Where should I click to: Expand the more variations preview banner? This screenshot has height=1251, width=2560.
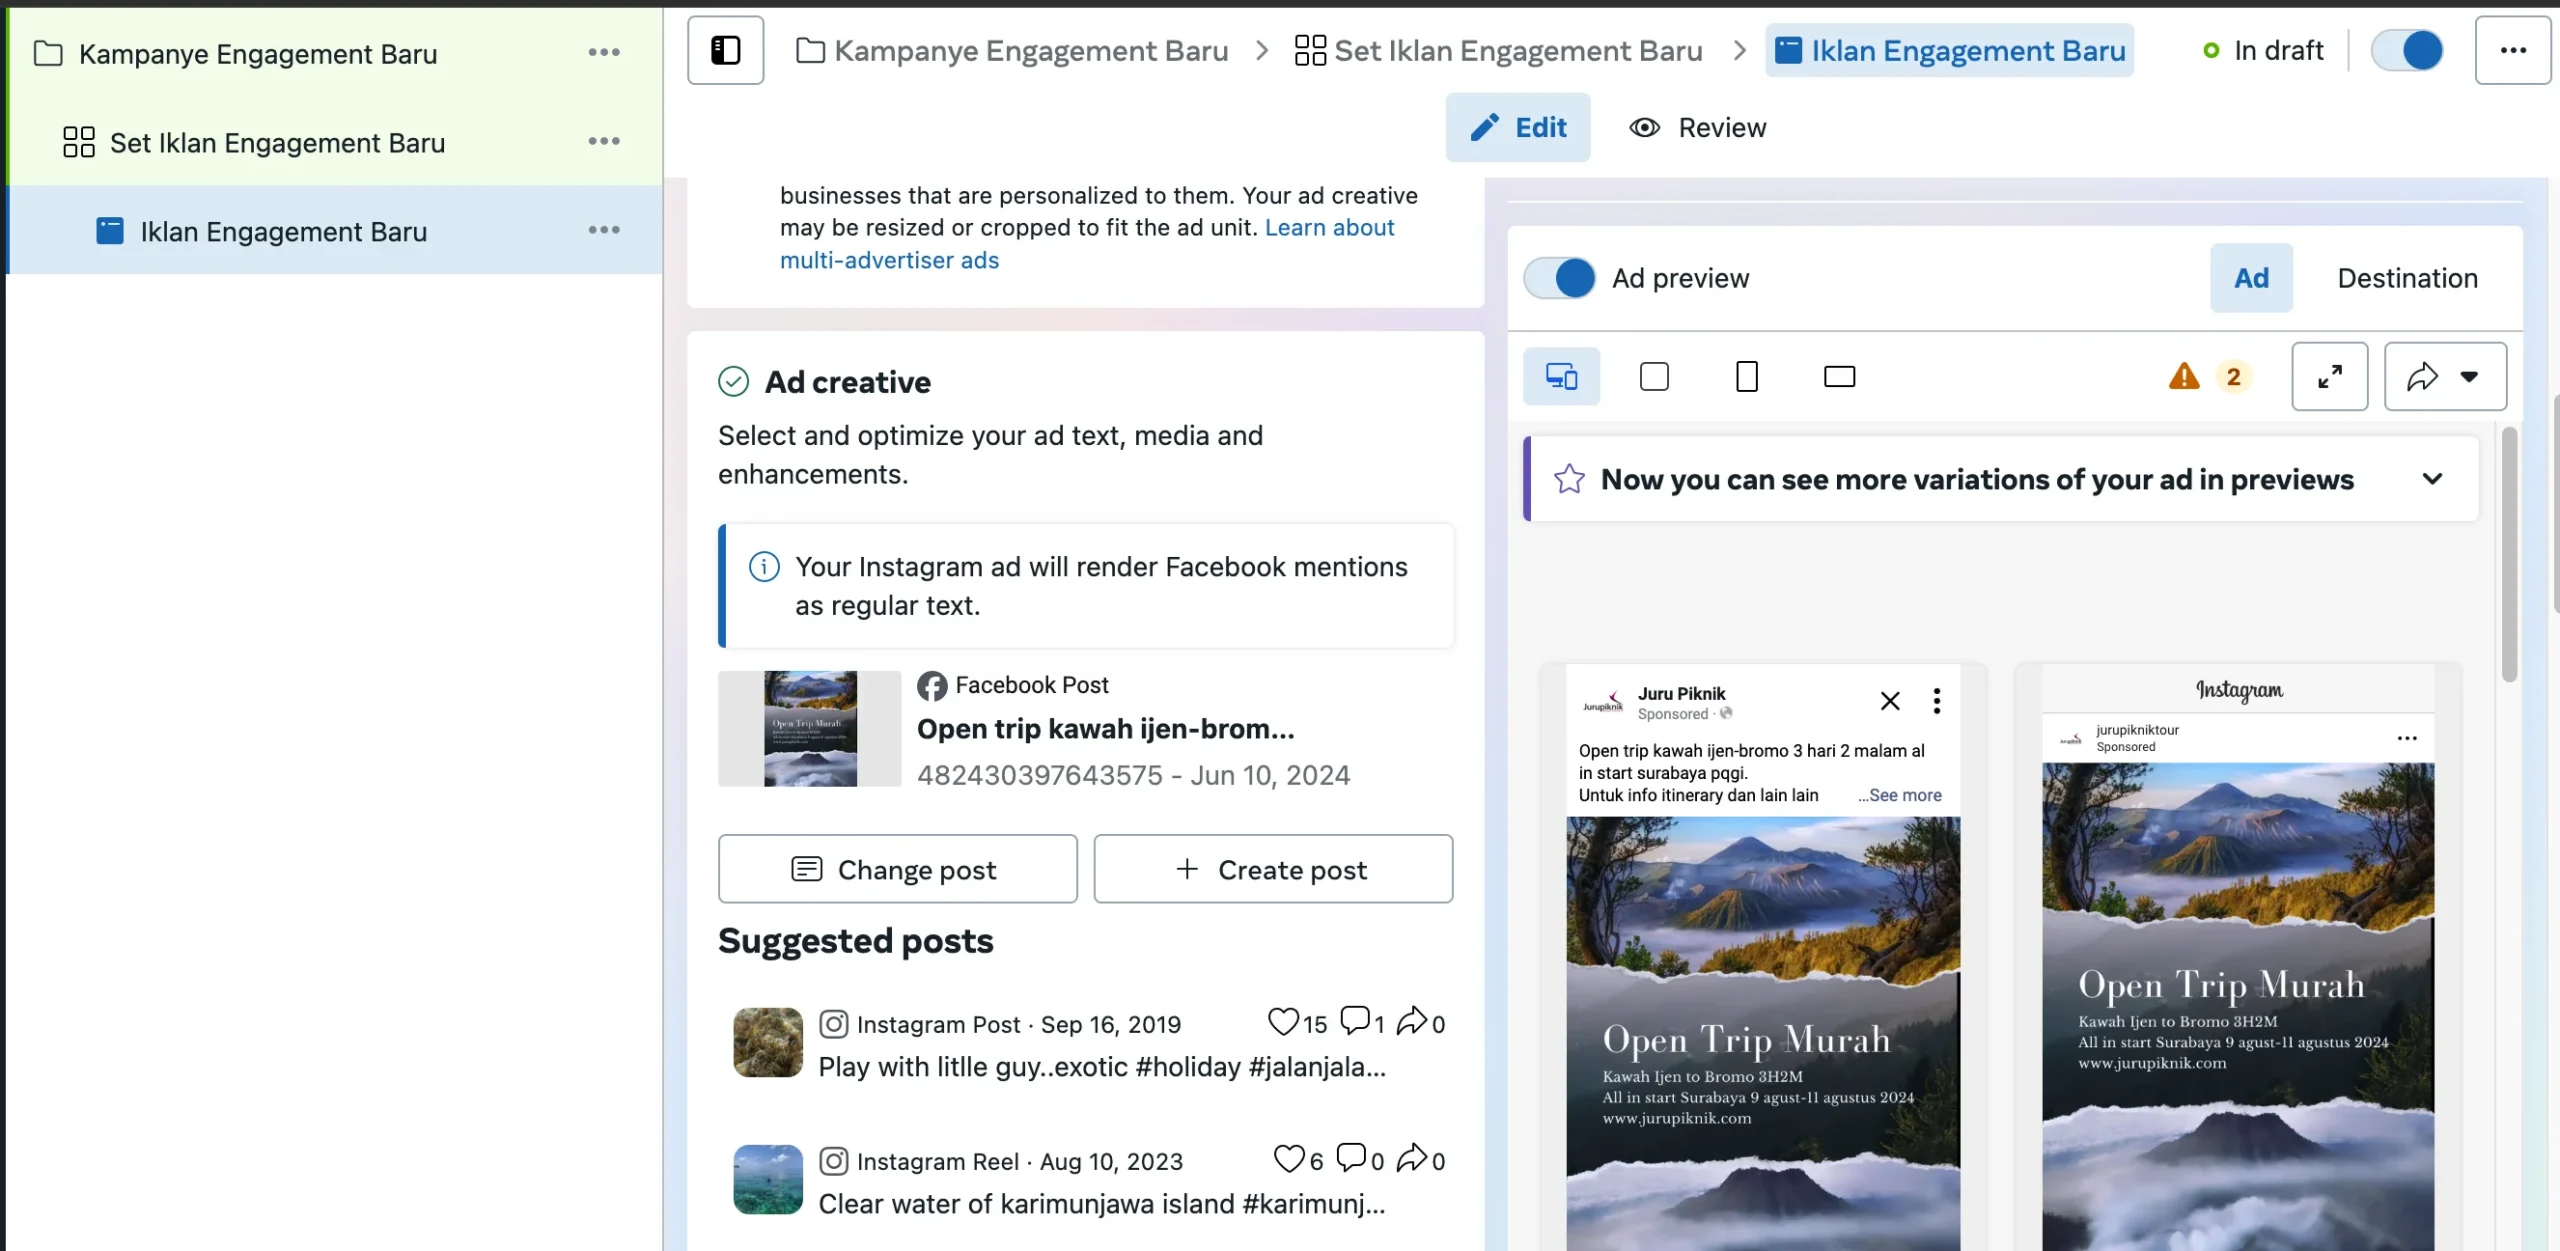(x=2432, y=479)
